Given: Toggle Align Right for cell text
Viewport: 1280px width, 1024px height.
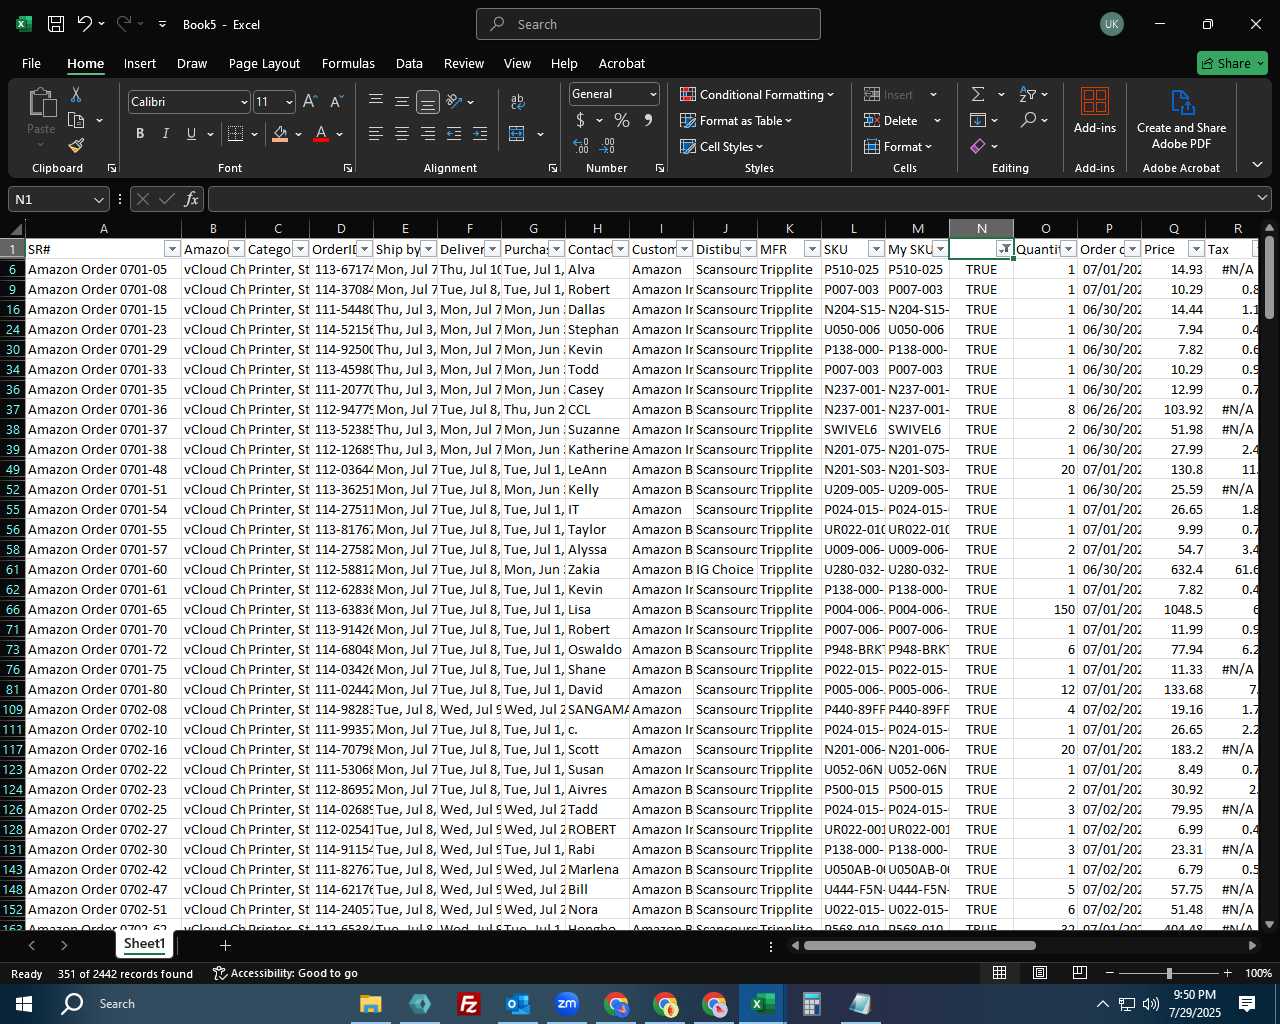Looking at the screenshot, I should [428, 134].
